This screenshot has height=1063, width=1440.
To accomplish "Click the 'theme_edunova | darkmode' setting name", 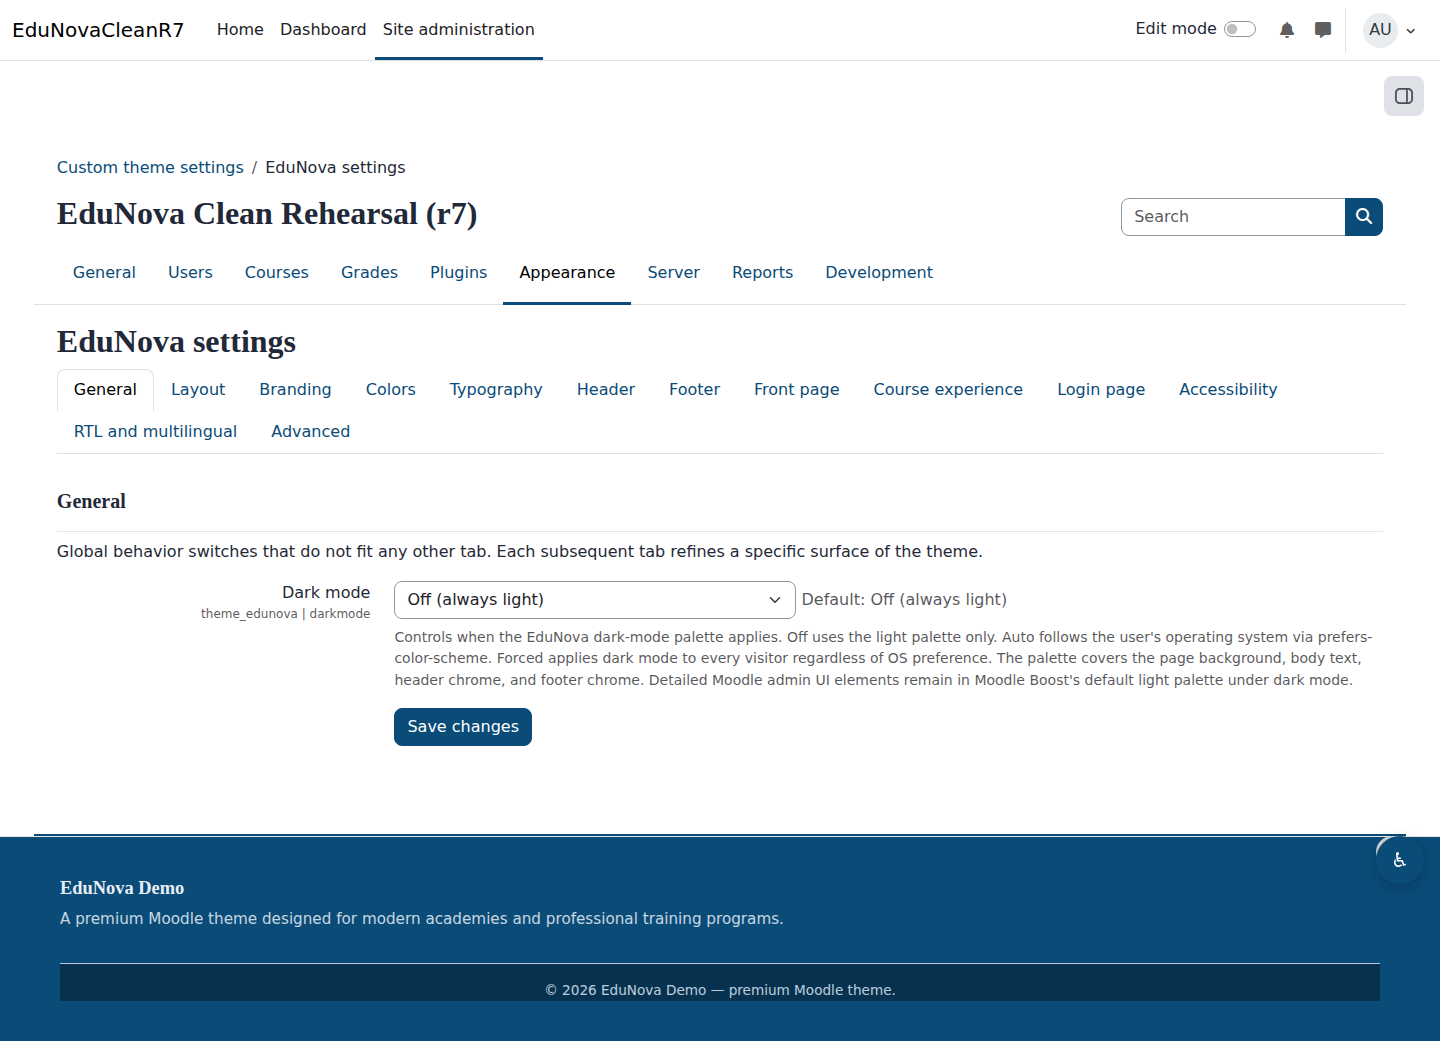I will (x=285, y=614).
